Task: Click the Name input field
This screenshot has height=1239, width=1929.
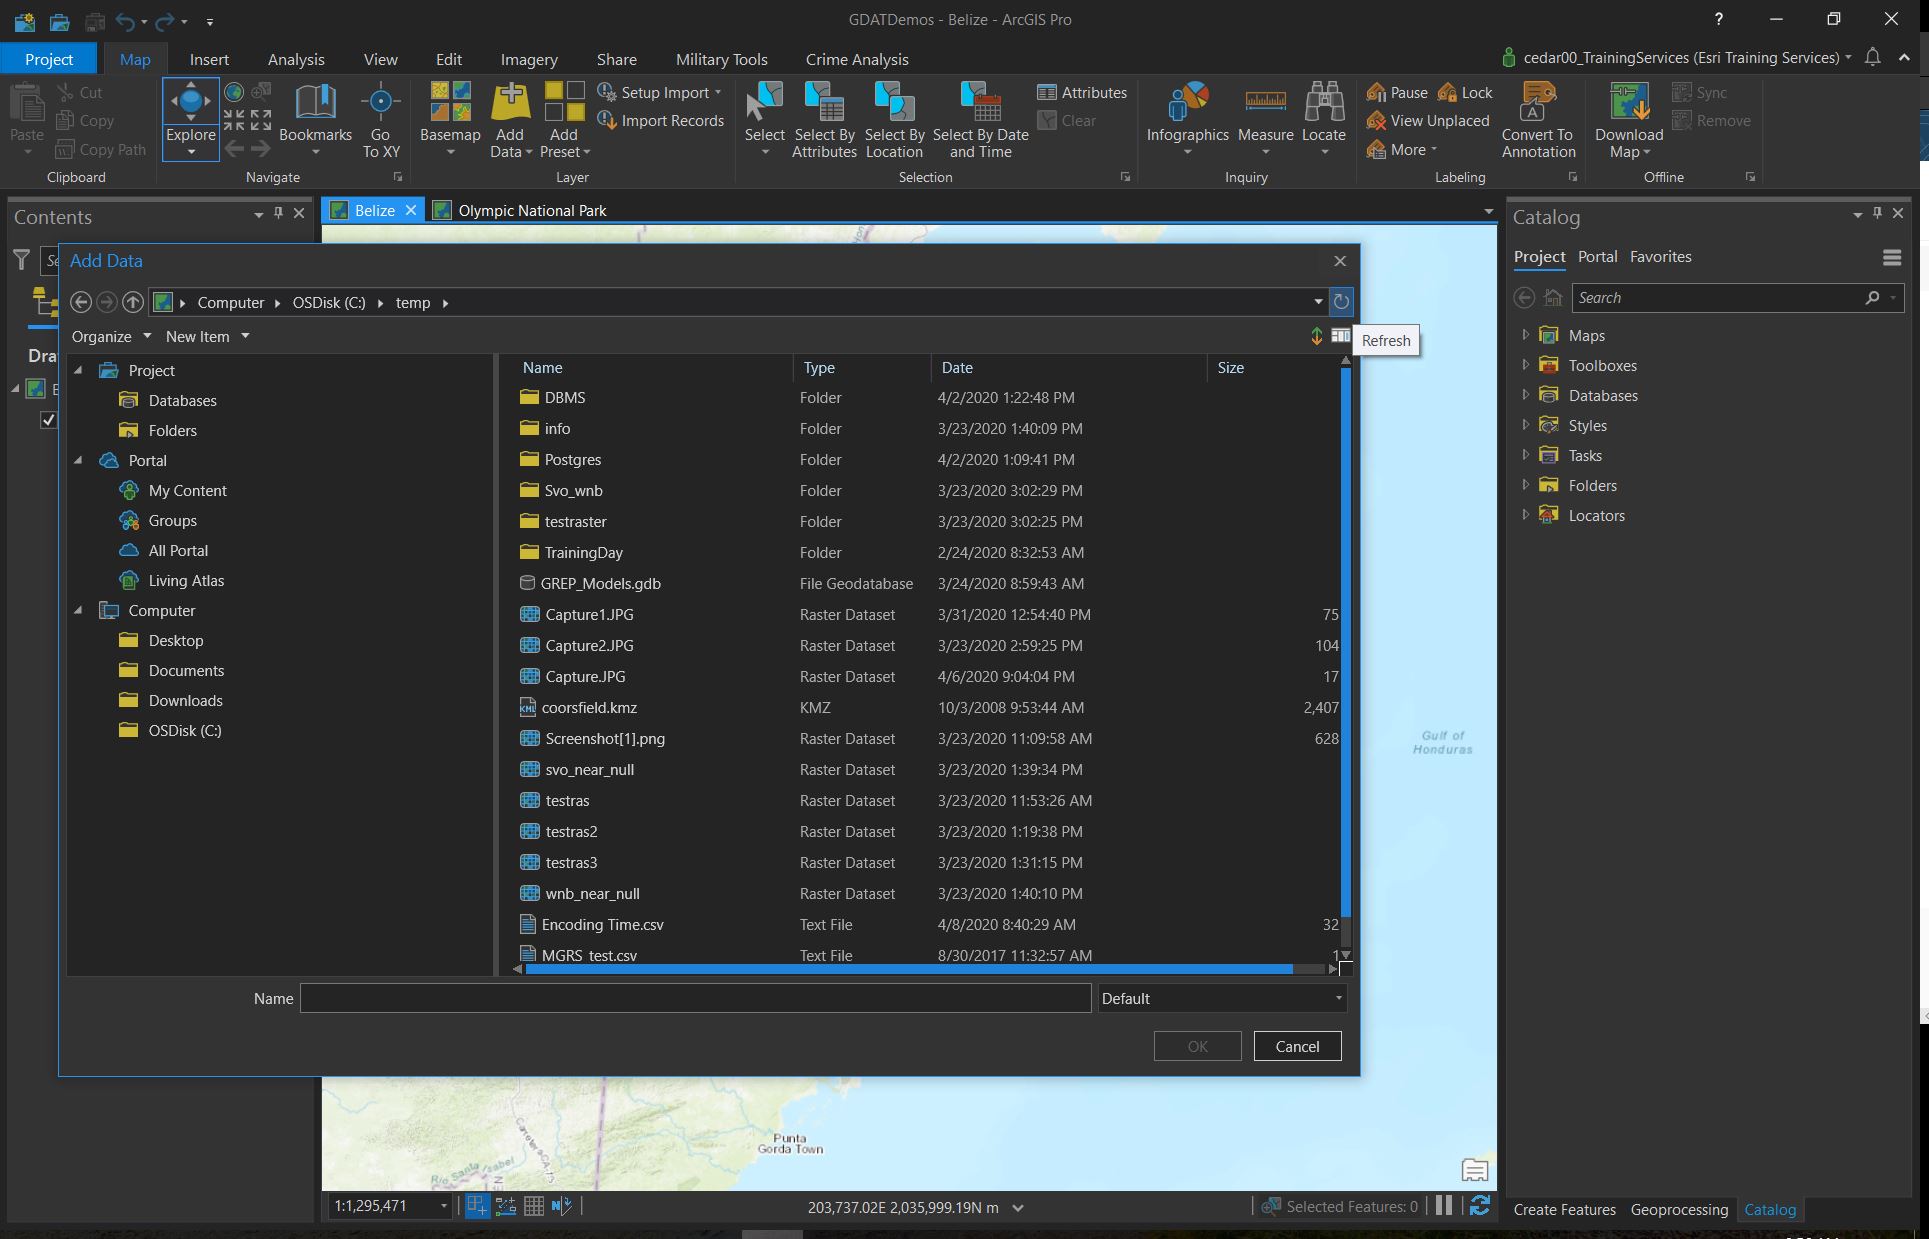Action: tap(695, 998)
